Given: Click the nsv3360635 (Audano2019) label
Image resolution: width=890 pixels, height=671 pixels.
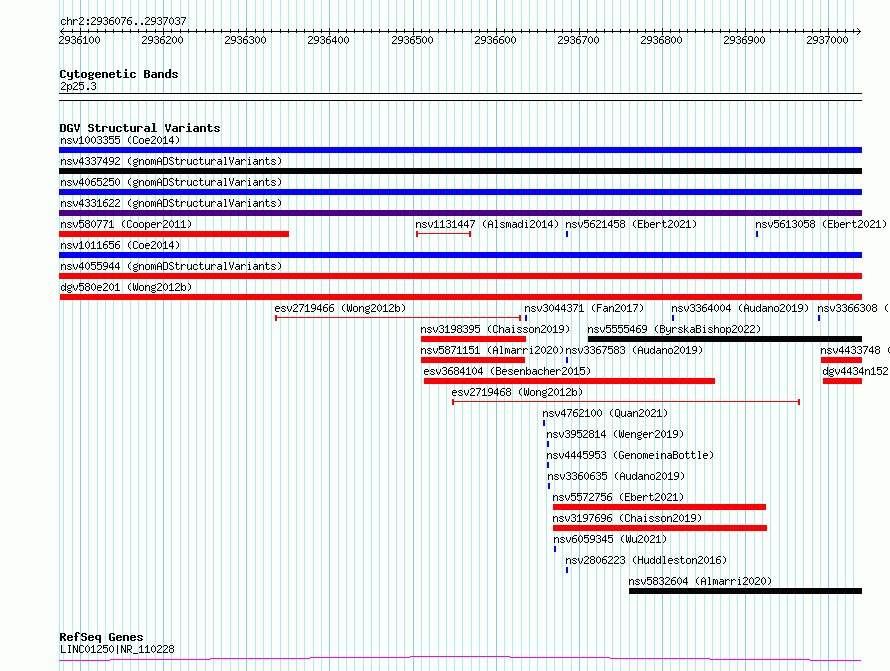Looking at the screenshot, I should tap(616, 476).
